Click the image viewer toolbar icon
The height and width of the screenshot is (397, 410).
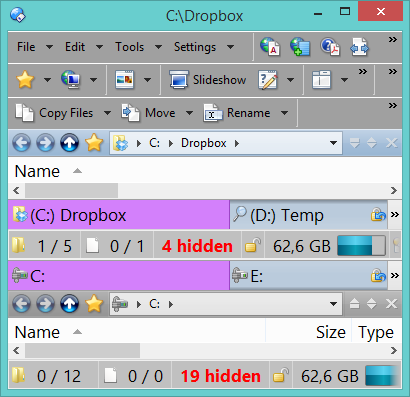(x=124, y=79)
